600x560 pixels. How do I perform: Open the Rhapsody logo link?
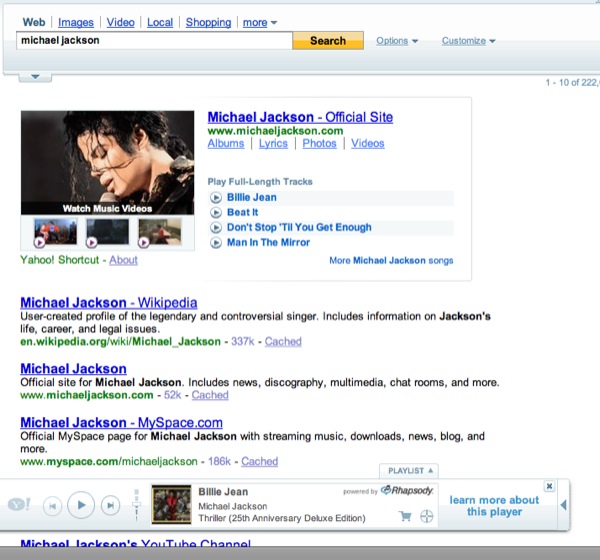click(408, 490)
